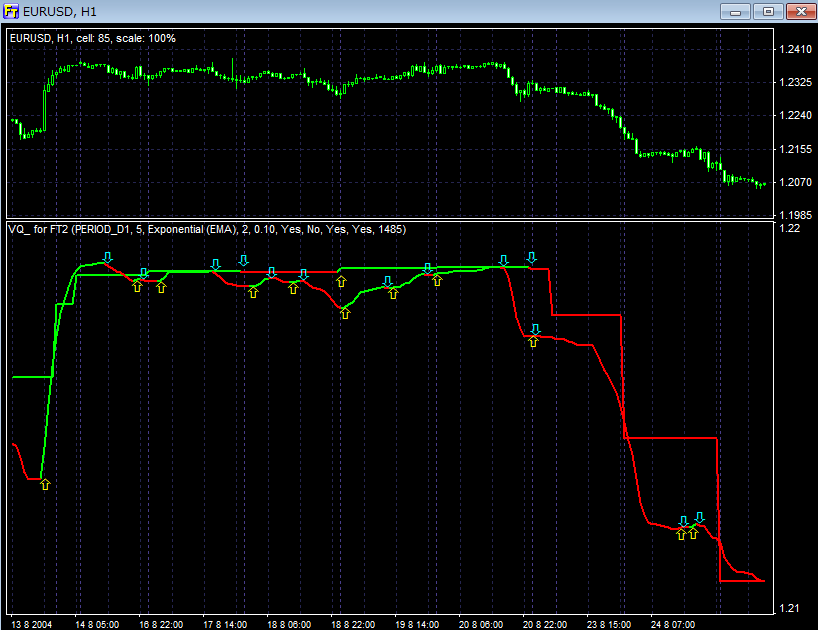Close the EURUSD, H1 chart window

pos(801,11)
